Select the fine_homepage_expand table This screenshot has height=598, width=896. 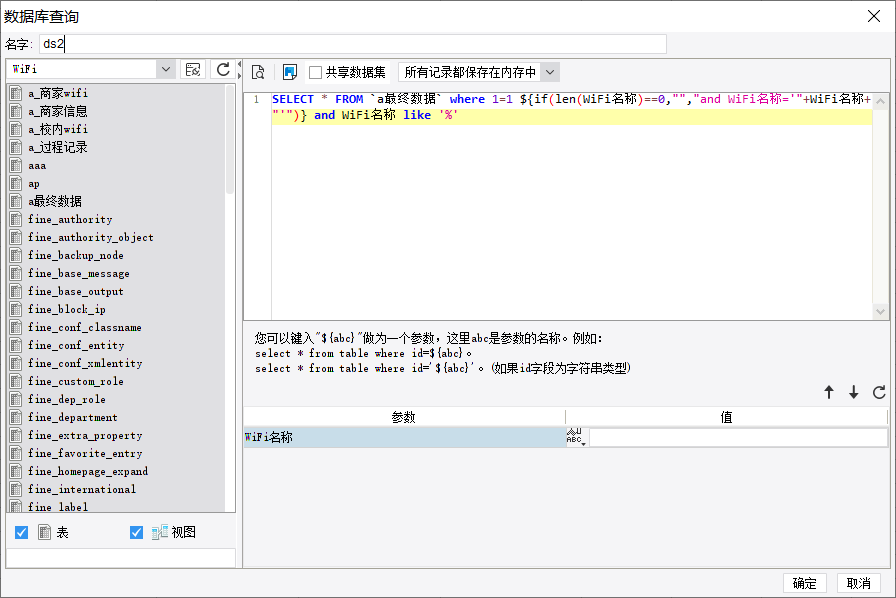click(x=88, y=471)
